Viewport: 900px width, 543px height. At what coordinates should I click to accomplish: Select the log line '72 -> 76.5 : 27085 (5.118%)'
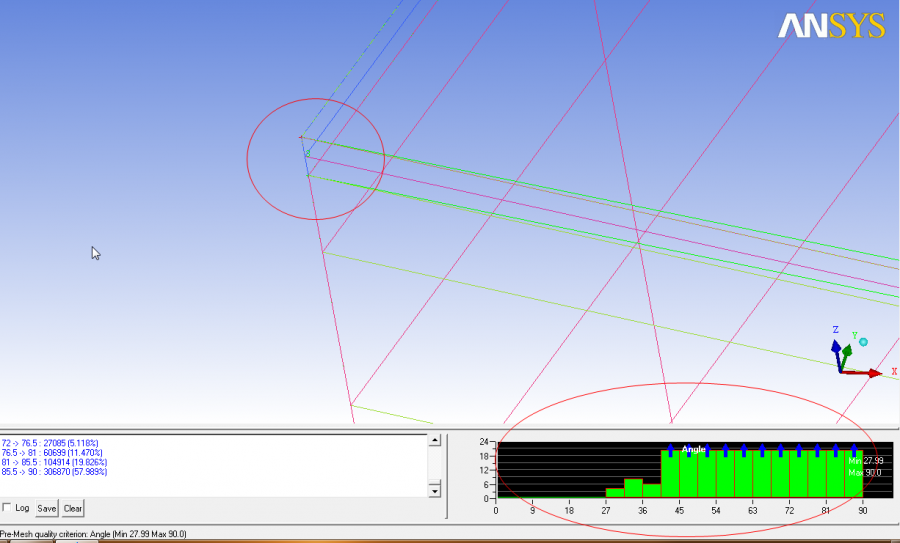50,443
